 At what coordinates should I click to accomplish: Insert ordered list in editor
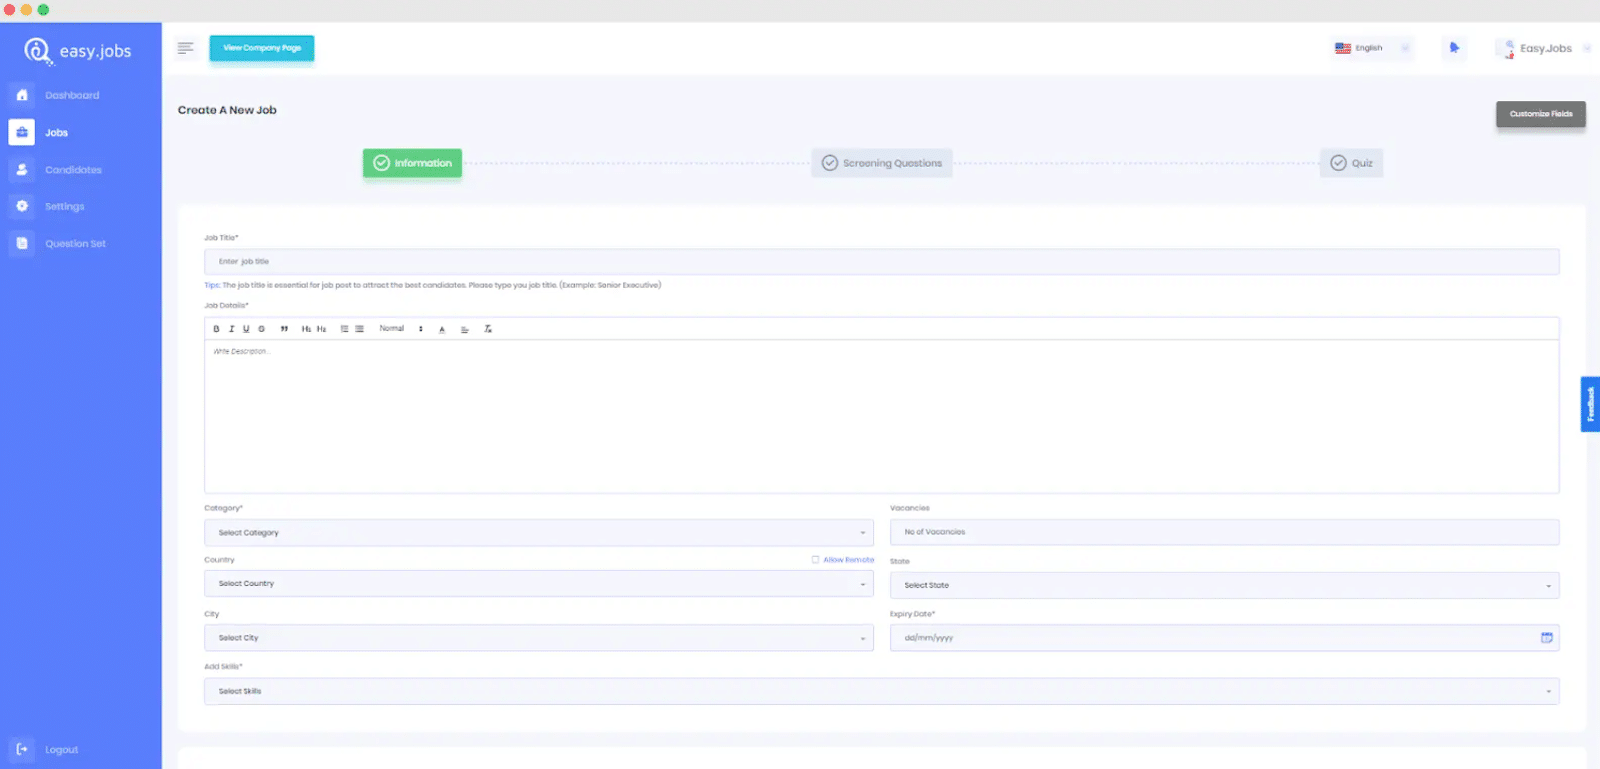pos(344,329)
